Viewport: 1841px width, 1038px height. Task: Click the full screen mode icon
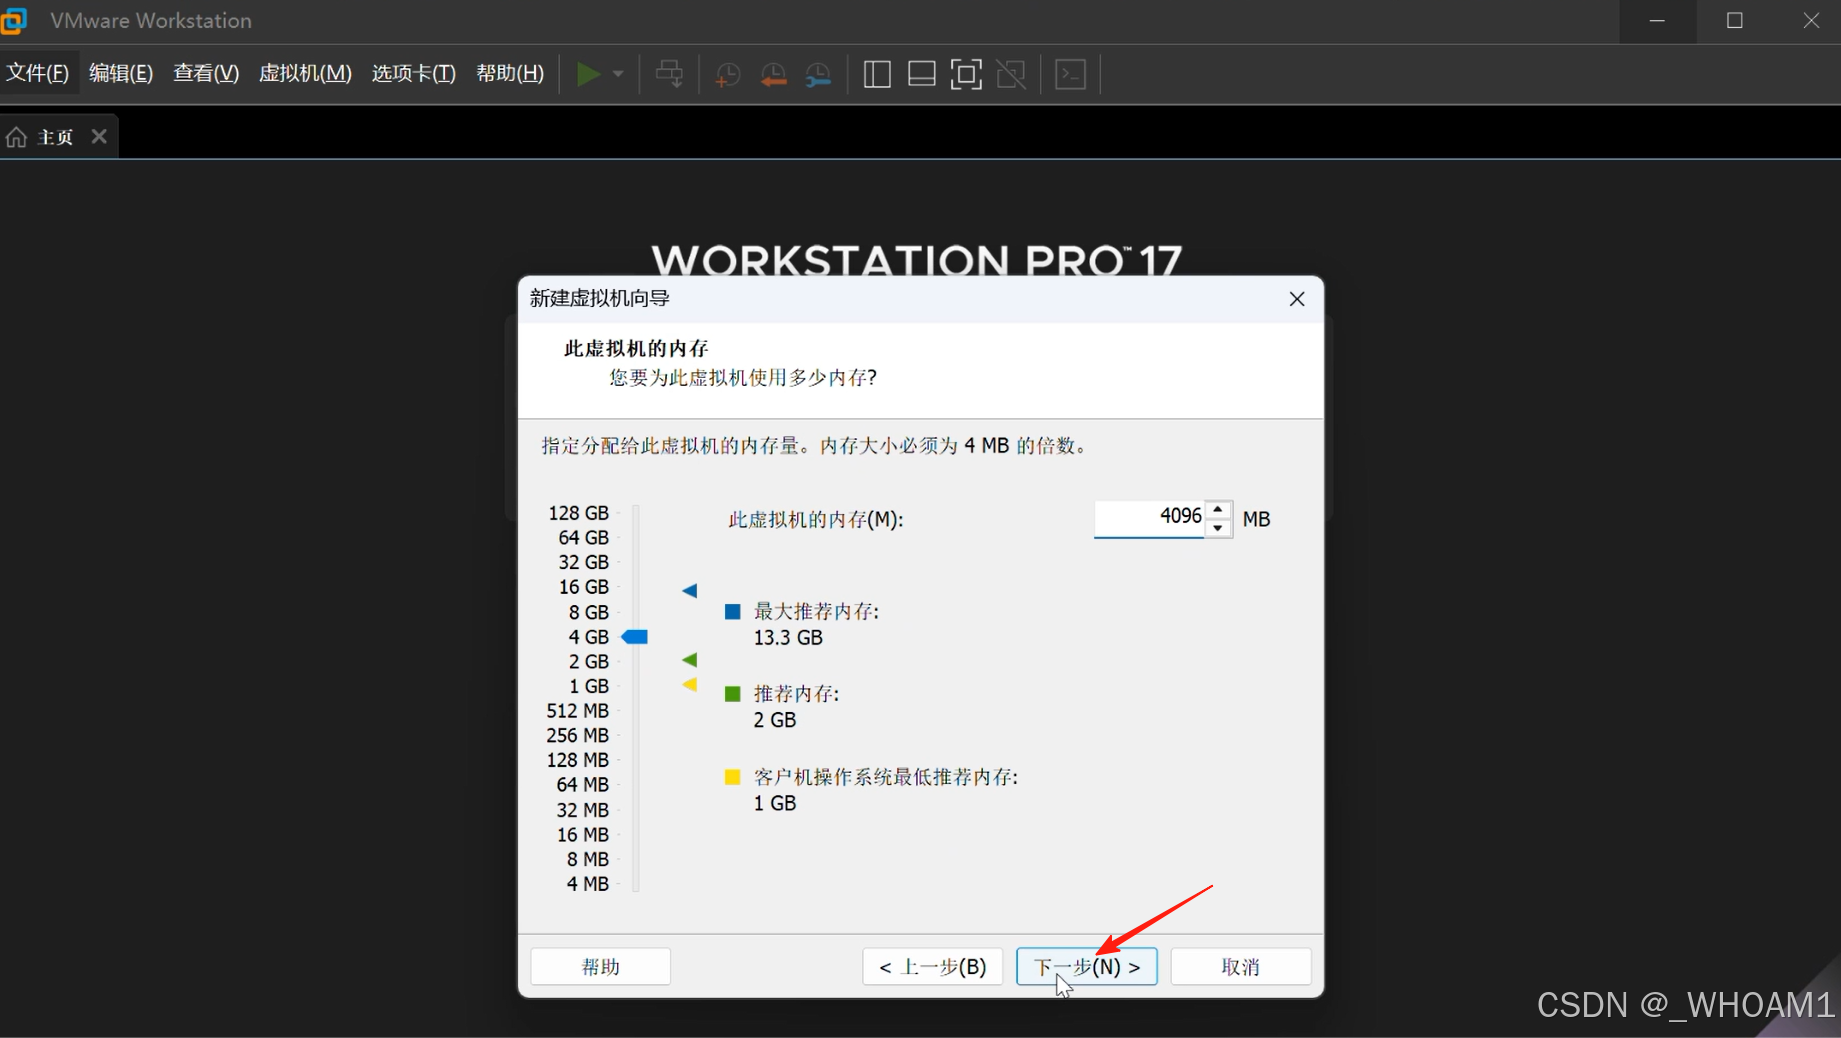(966, 74)
